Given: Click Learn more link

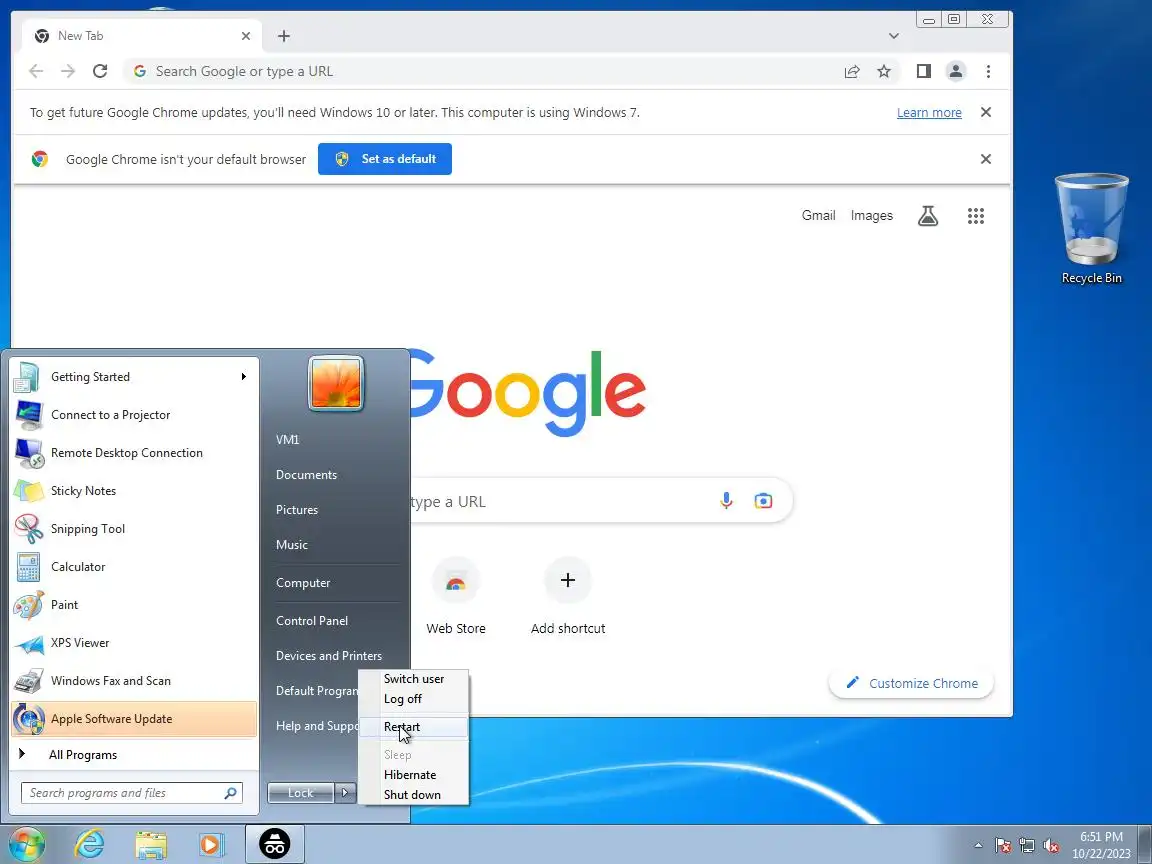Looking at the screenshot, I should (x=929, y=112).
